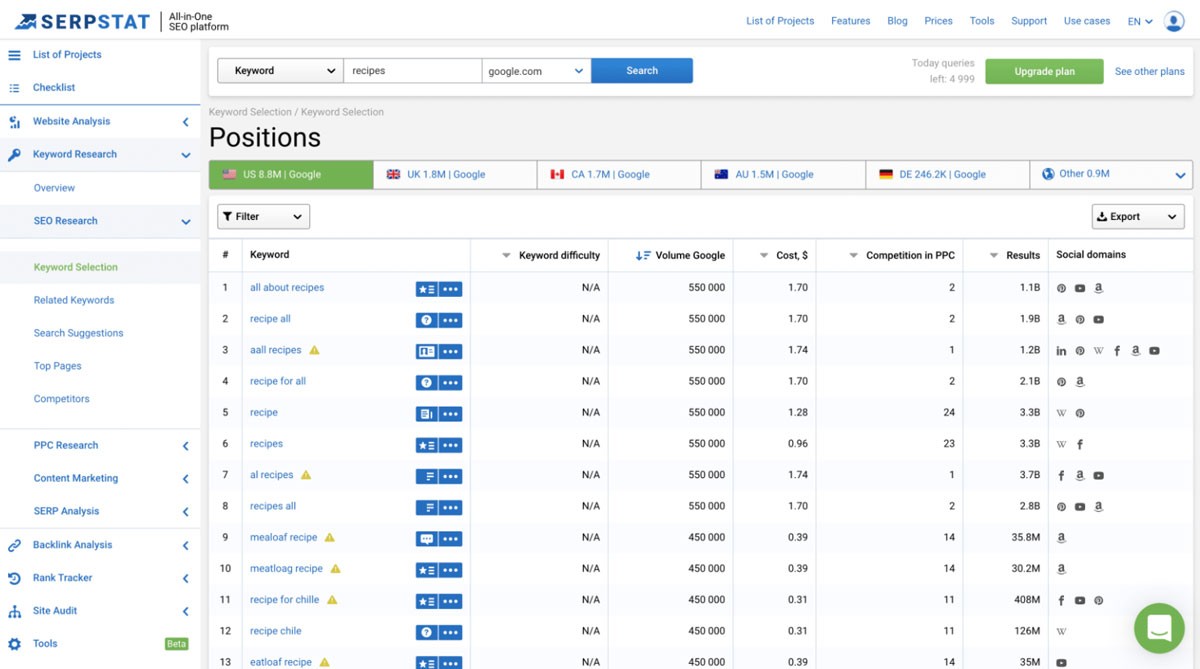Image resolution: width=1200 pixels, height=669 pixels.
Task: Open the Features menu in the top bar
Action: coord(850,20)
